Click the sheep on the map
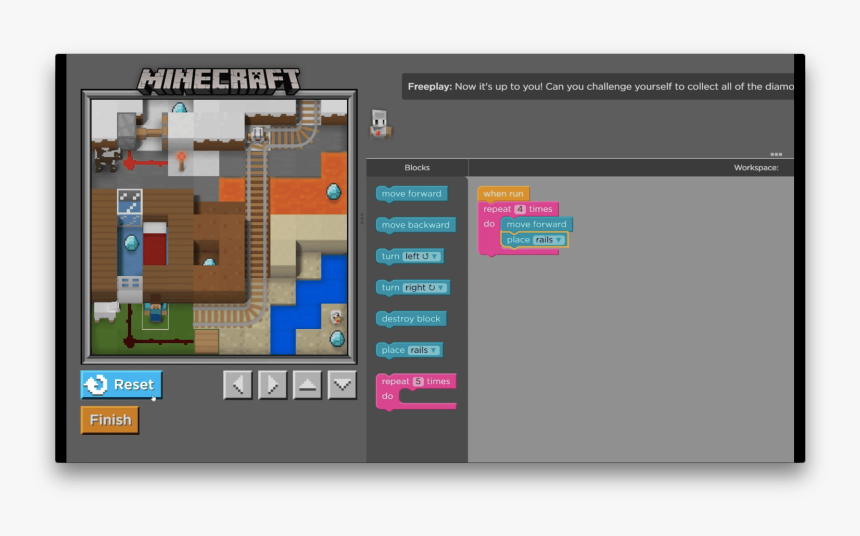 click(106, 312)
